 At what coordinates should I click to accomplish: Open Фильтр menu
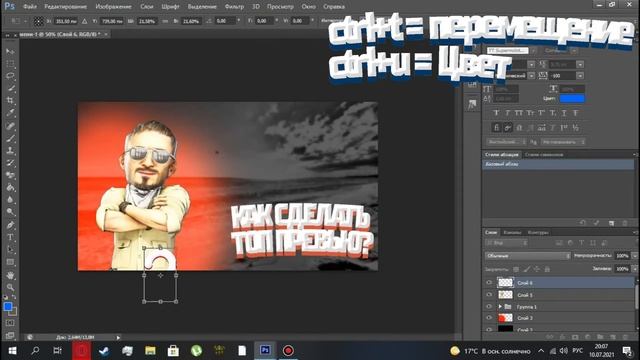pos(234,7)
